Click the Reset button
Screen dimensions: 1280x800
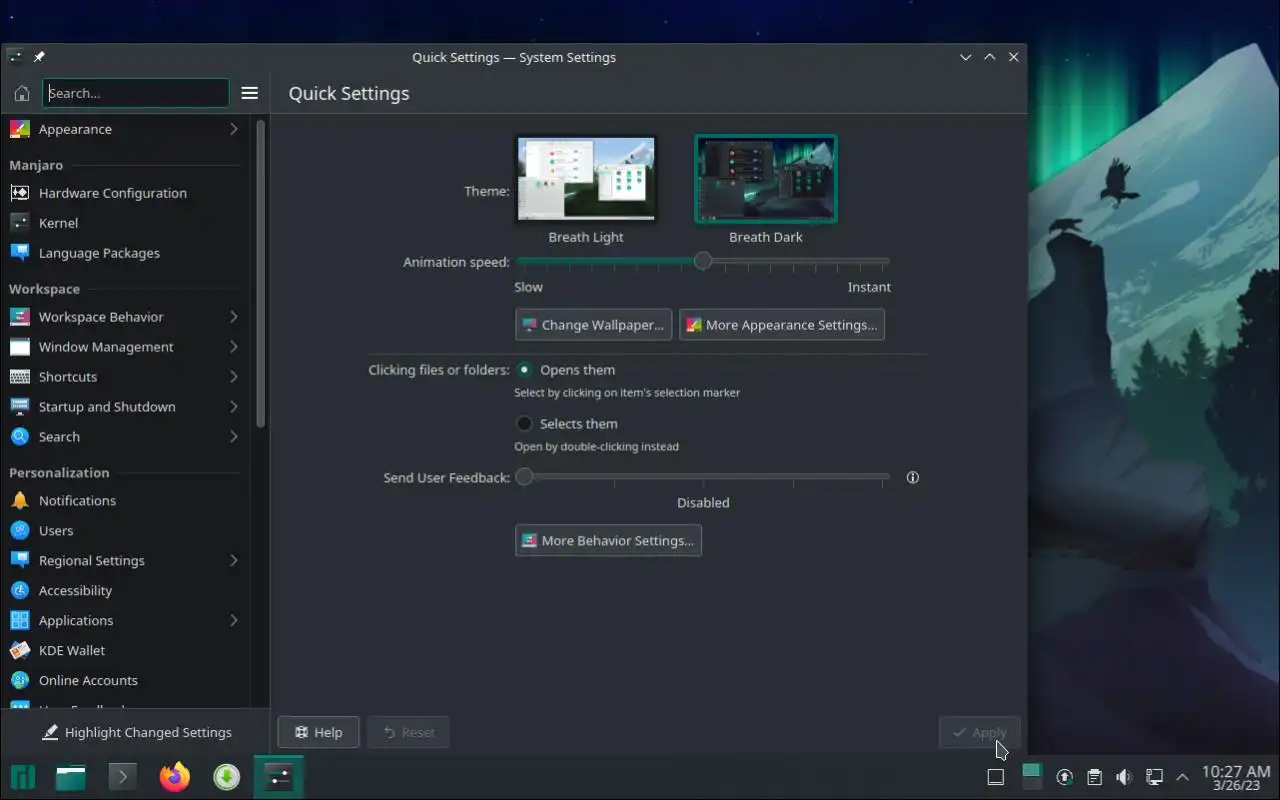coord(408,733)
